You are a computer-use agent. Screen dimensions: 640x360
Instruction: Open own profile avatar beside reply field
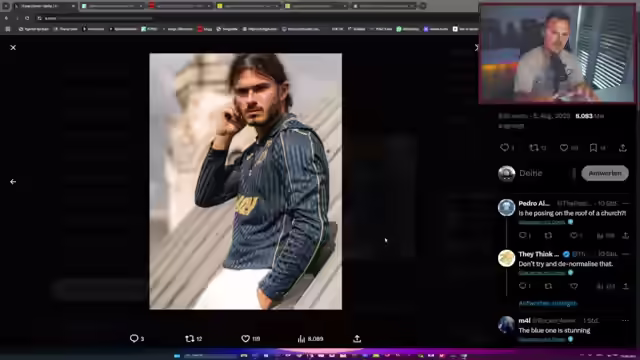pos(507,173)
